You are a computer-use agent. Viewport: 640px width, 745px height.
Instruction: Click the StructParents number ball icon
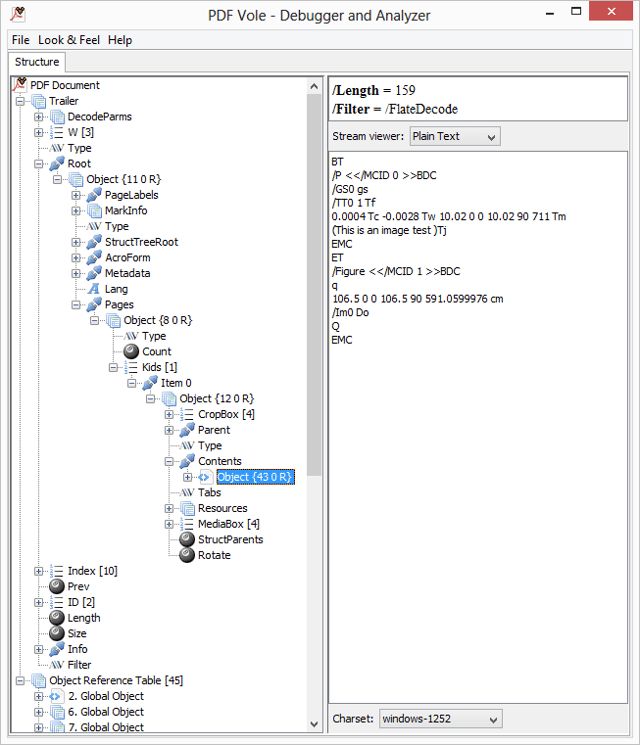point(187,539)
